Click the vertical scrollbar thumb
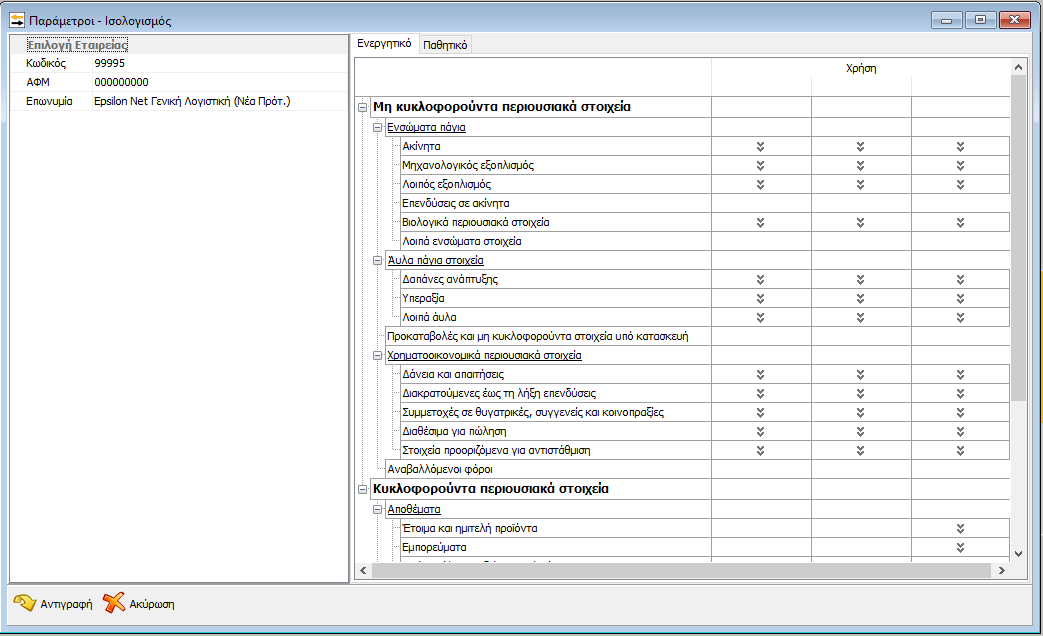 pos(1018,238)
